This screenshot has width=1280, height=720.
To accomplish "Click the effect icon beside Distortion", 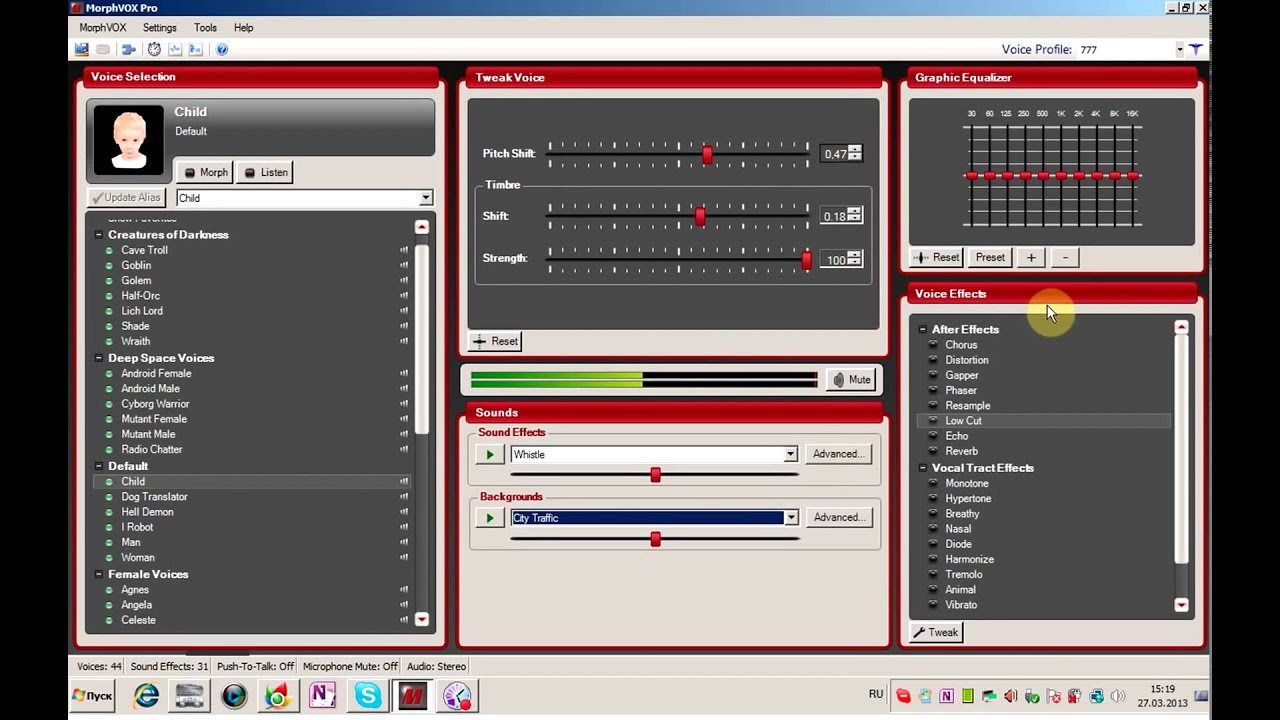I will coord(934,360).
